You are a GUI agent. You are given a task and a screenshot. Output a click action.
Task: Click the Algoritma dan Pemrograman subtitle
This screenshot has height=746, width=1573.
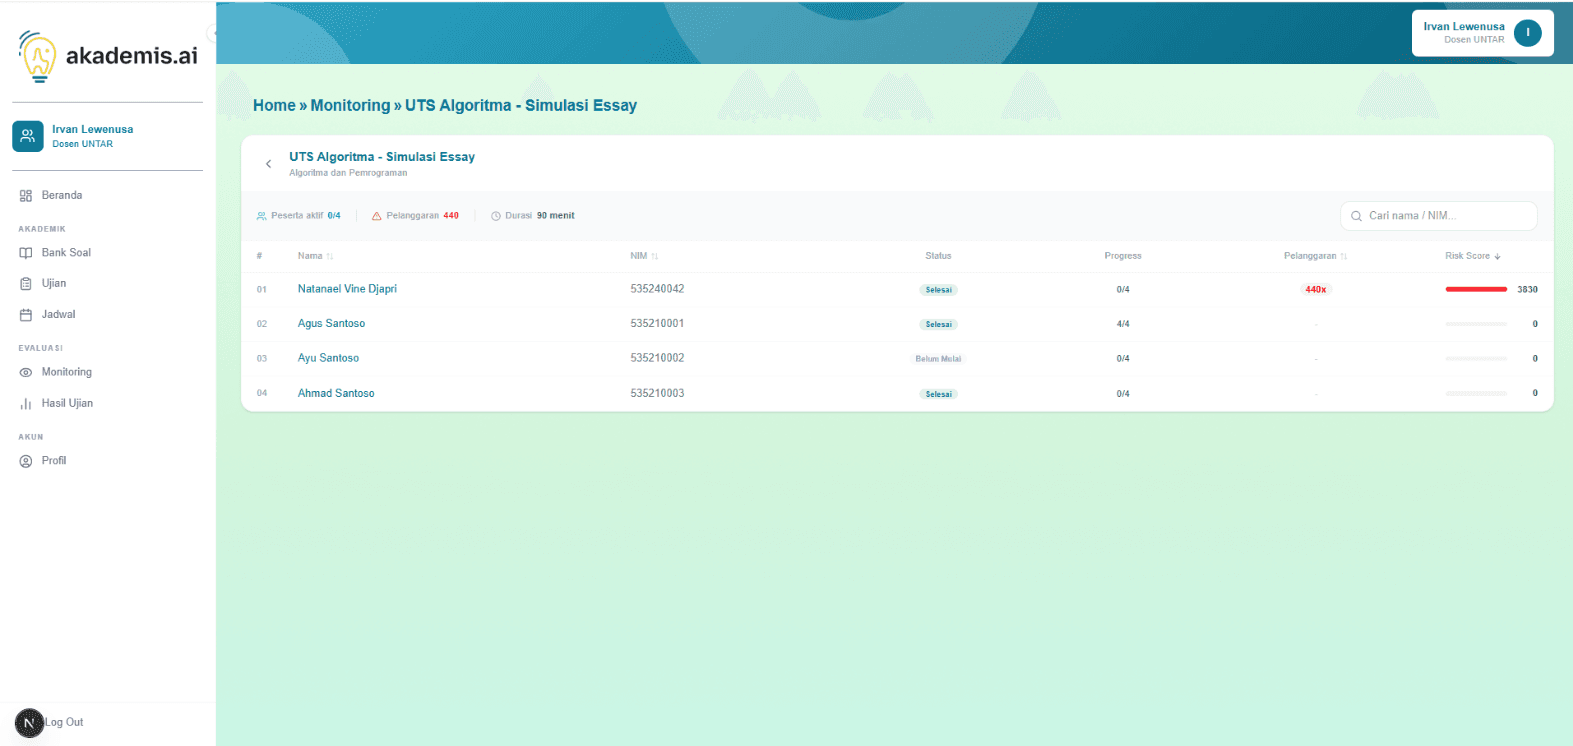pyautogui.click(x=348, y=173)
